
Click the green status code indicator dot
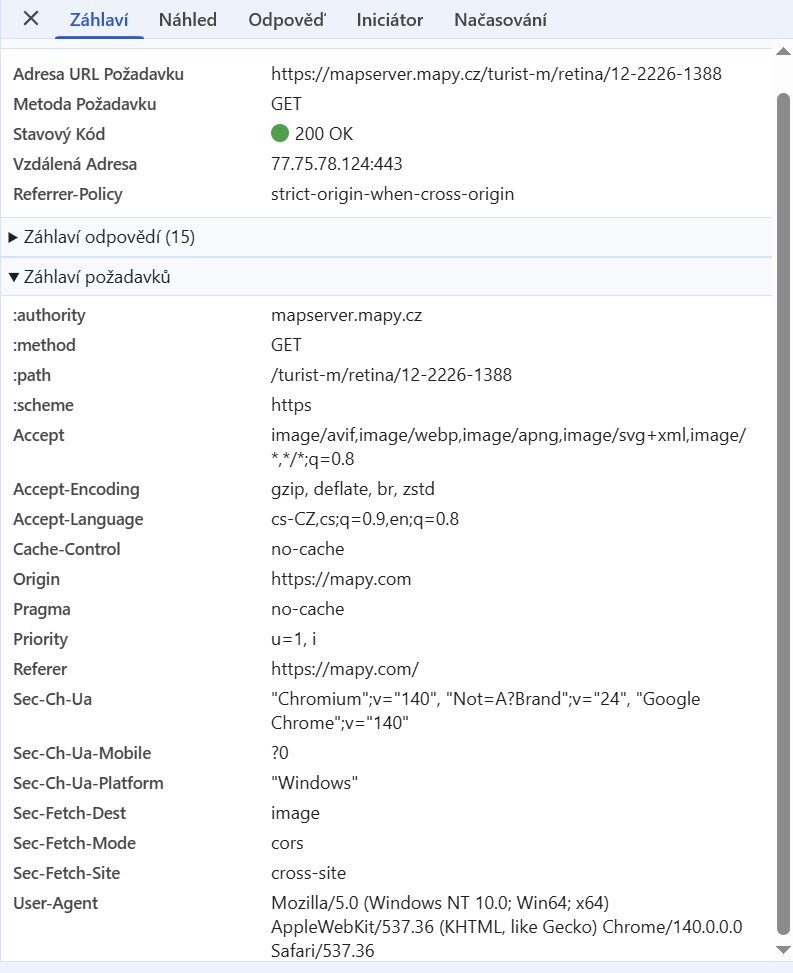point(280,134)
